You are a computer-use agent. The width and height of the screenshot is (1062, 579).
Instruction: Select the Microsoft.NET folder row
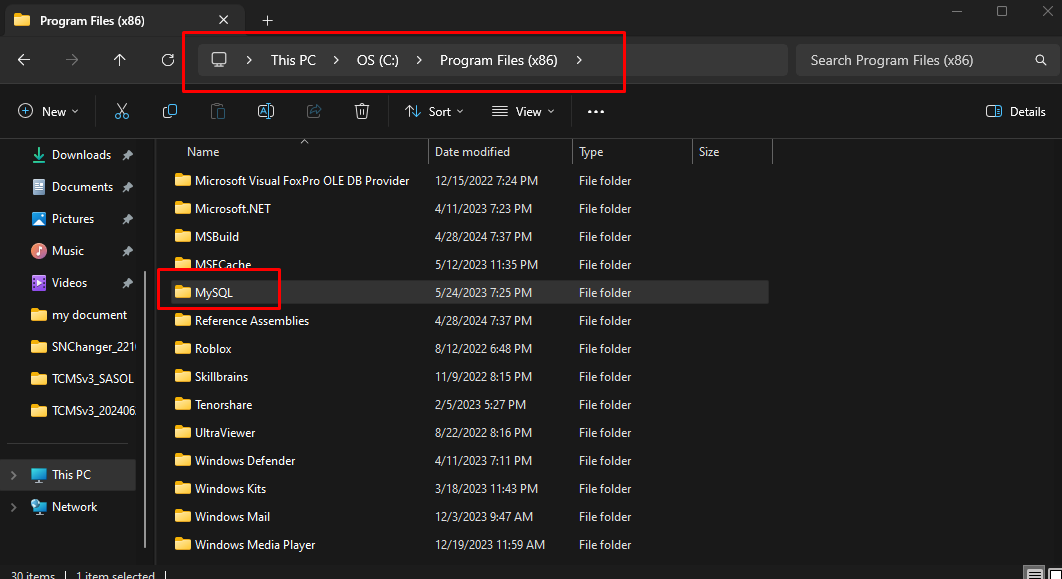click(x=469, y=209)
